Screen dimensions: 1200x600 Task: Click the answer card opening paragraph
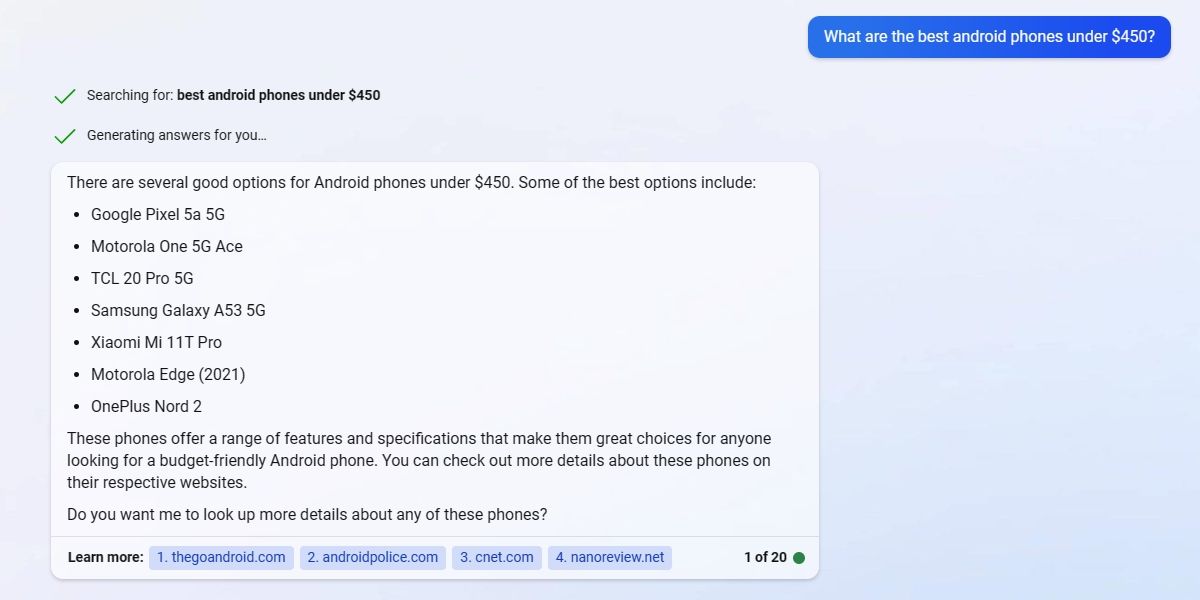click(411, 182)
